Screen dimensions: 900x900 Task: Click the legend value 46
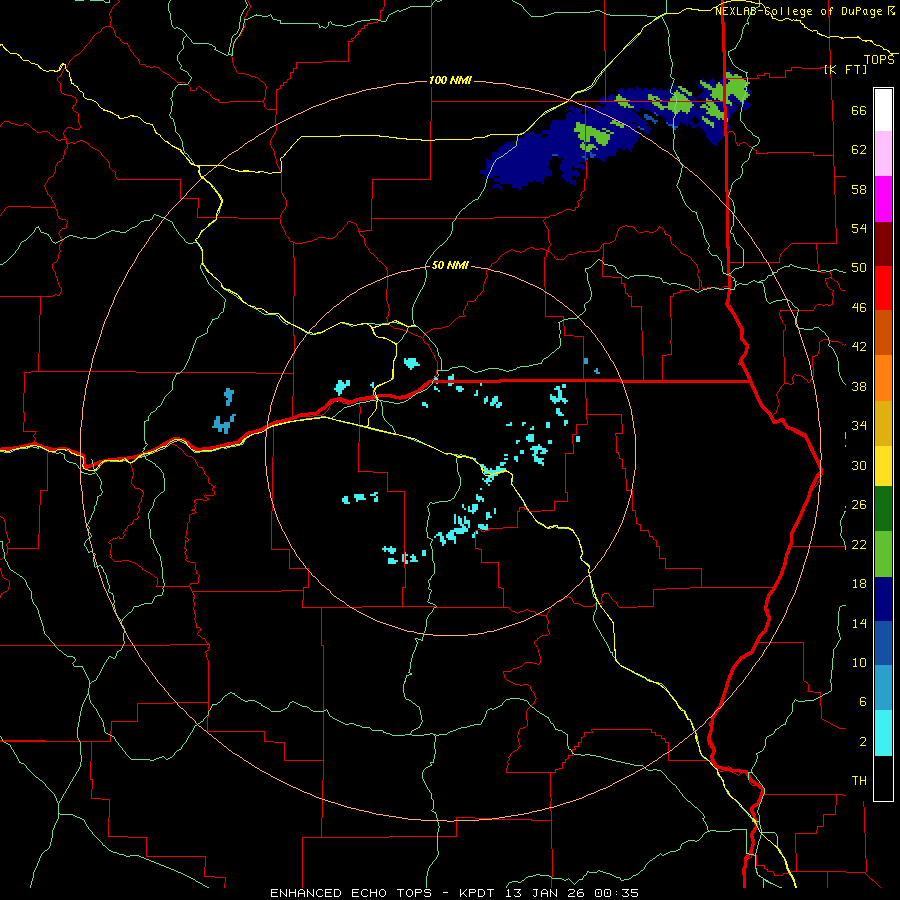tap(859, 308)
